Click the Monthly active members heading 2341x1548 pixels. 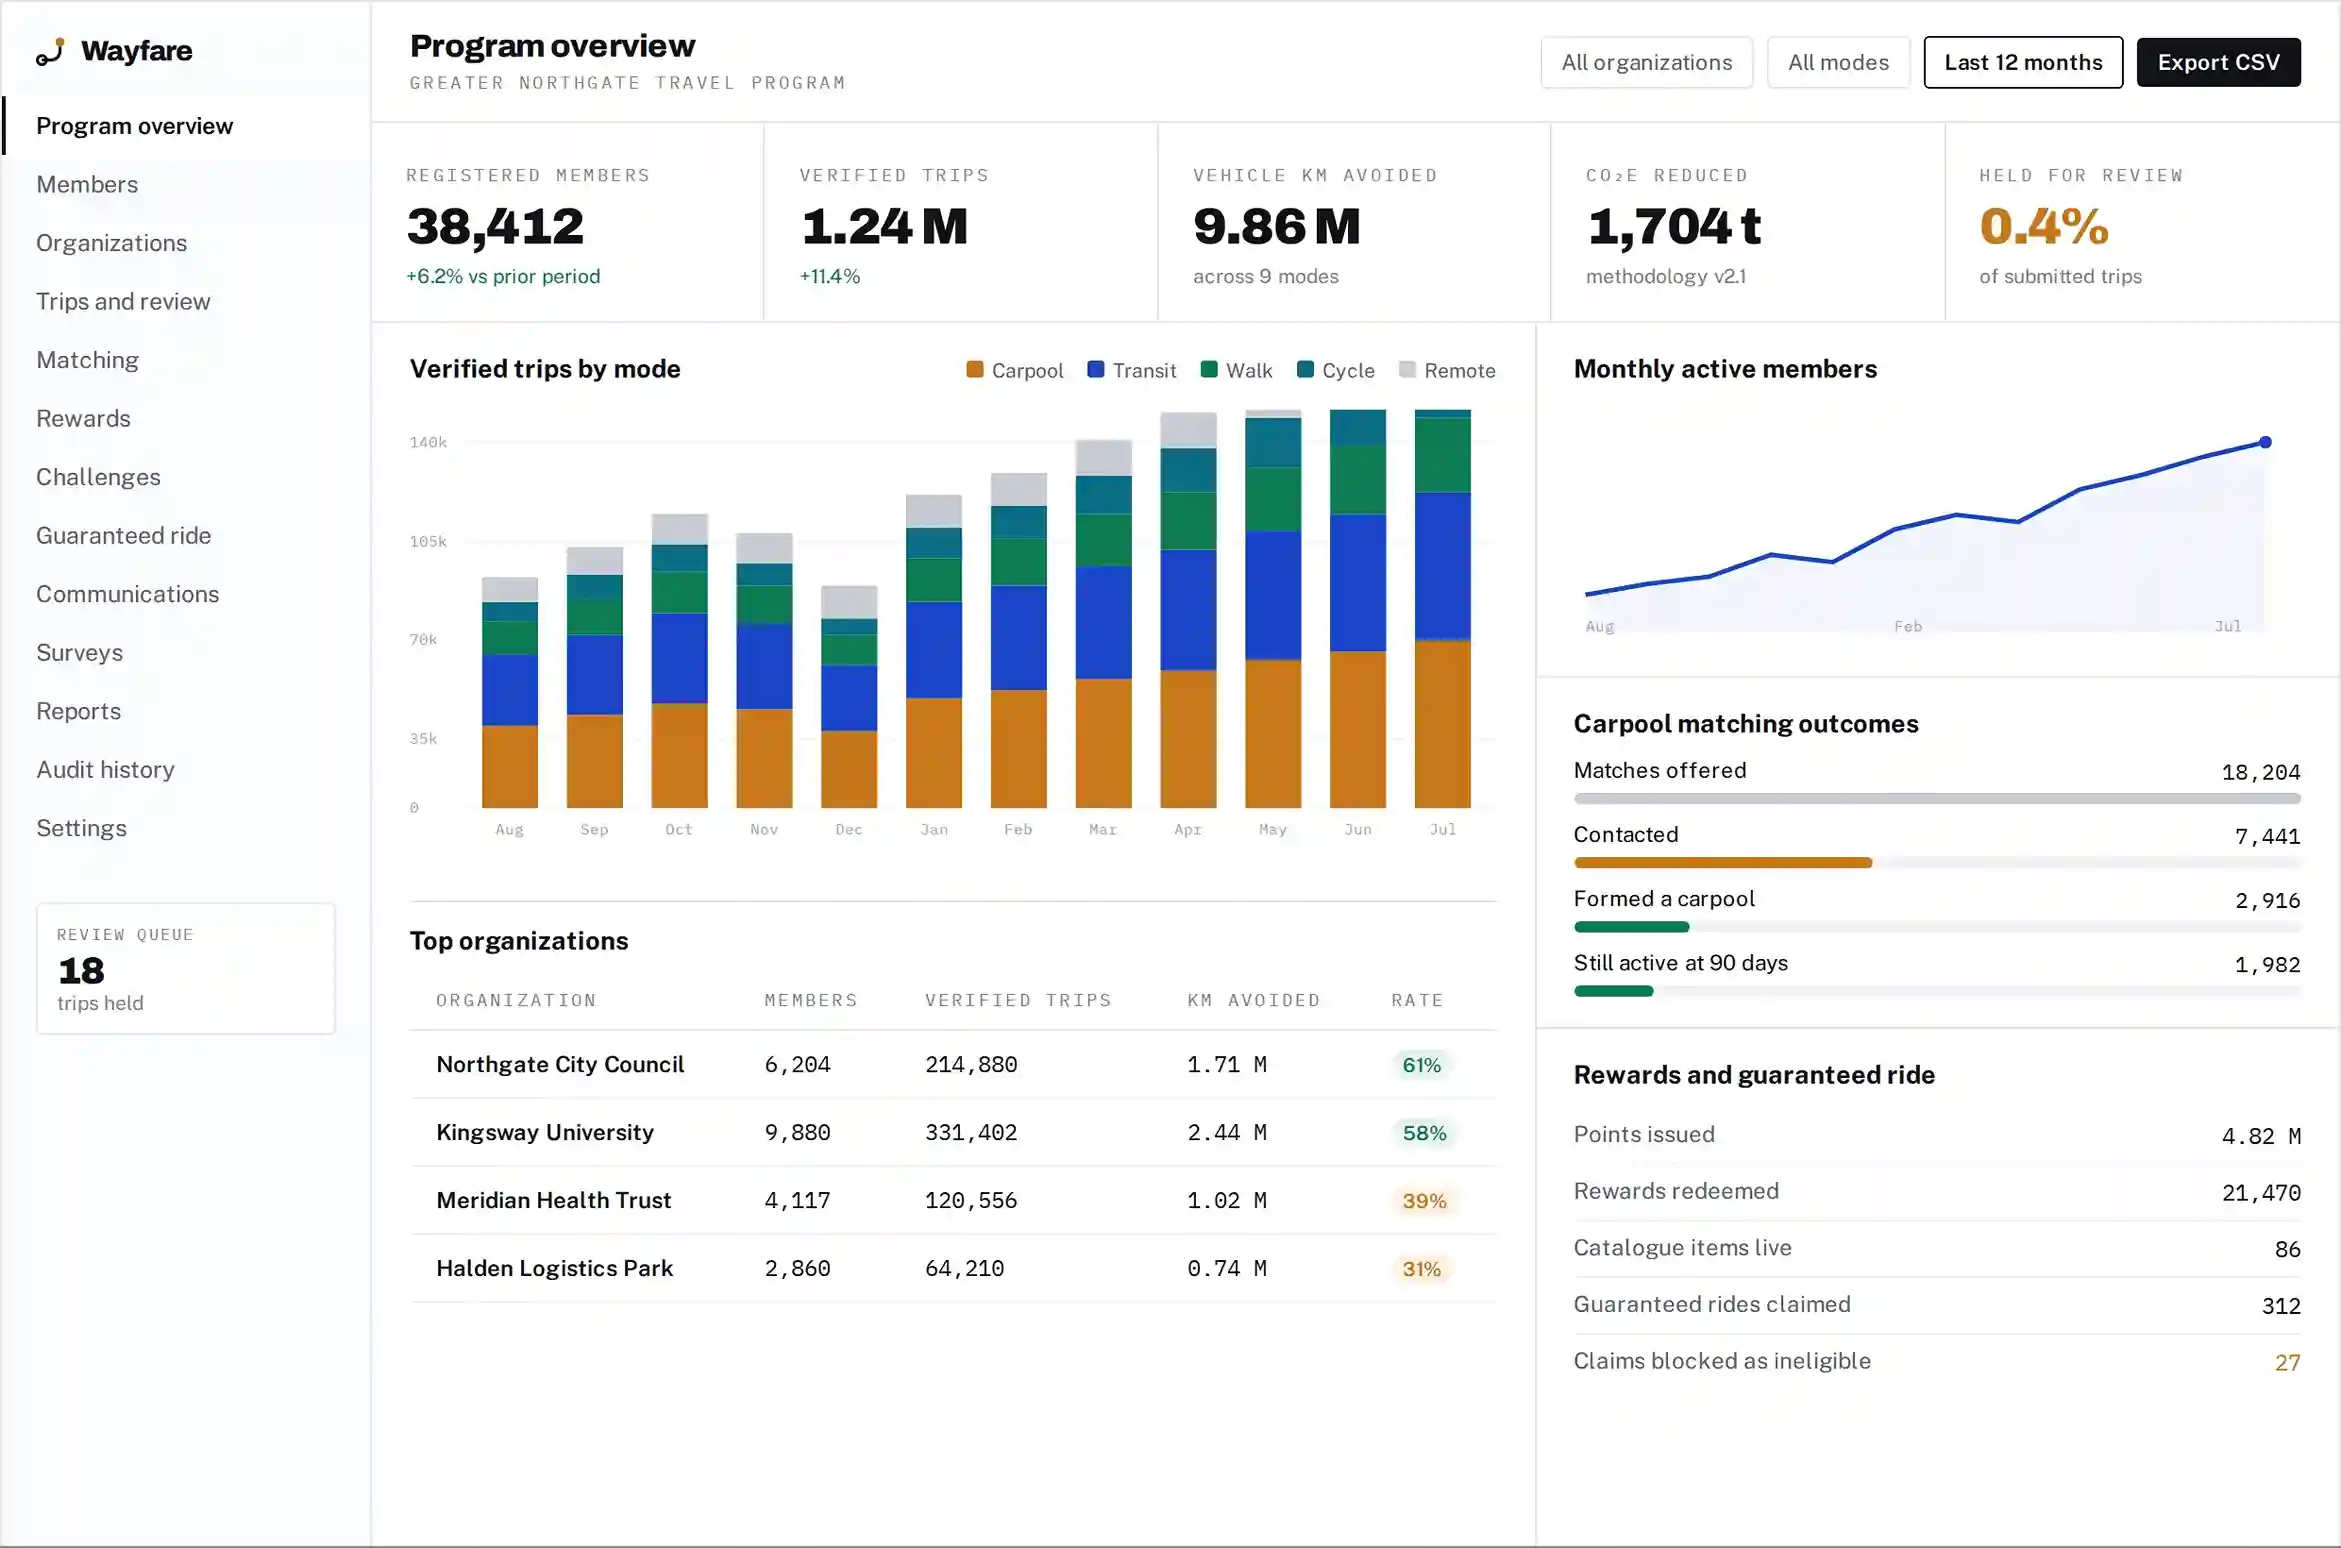point(1725,369)
